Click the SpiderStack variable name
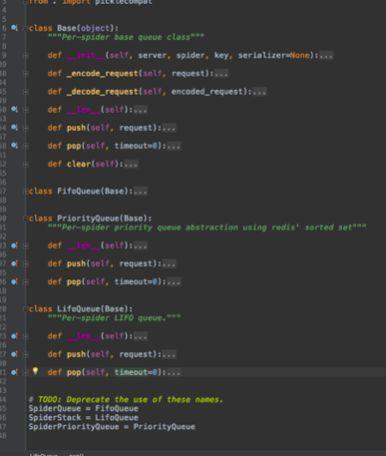 pyautogui.click(x=55, y=417)
